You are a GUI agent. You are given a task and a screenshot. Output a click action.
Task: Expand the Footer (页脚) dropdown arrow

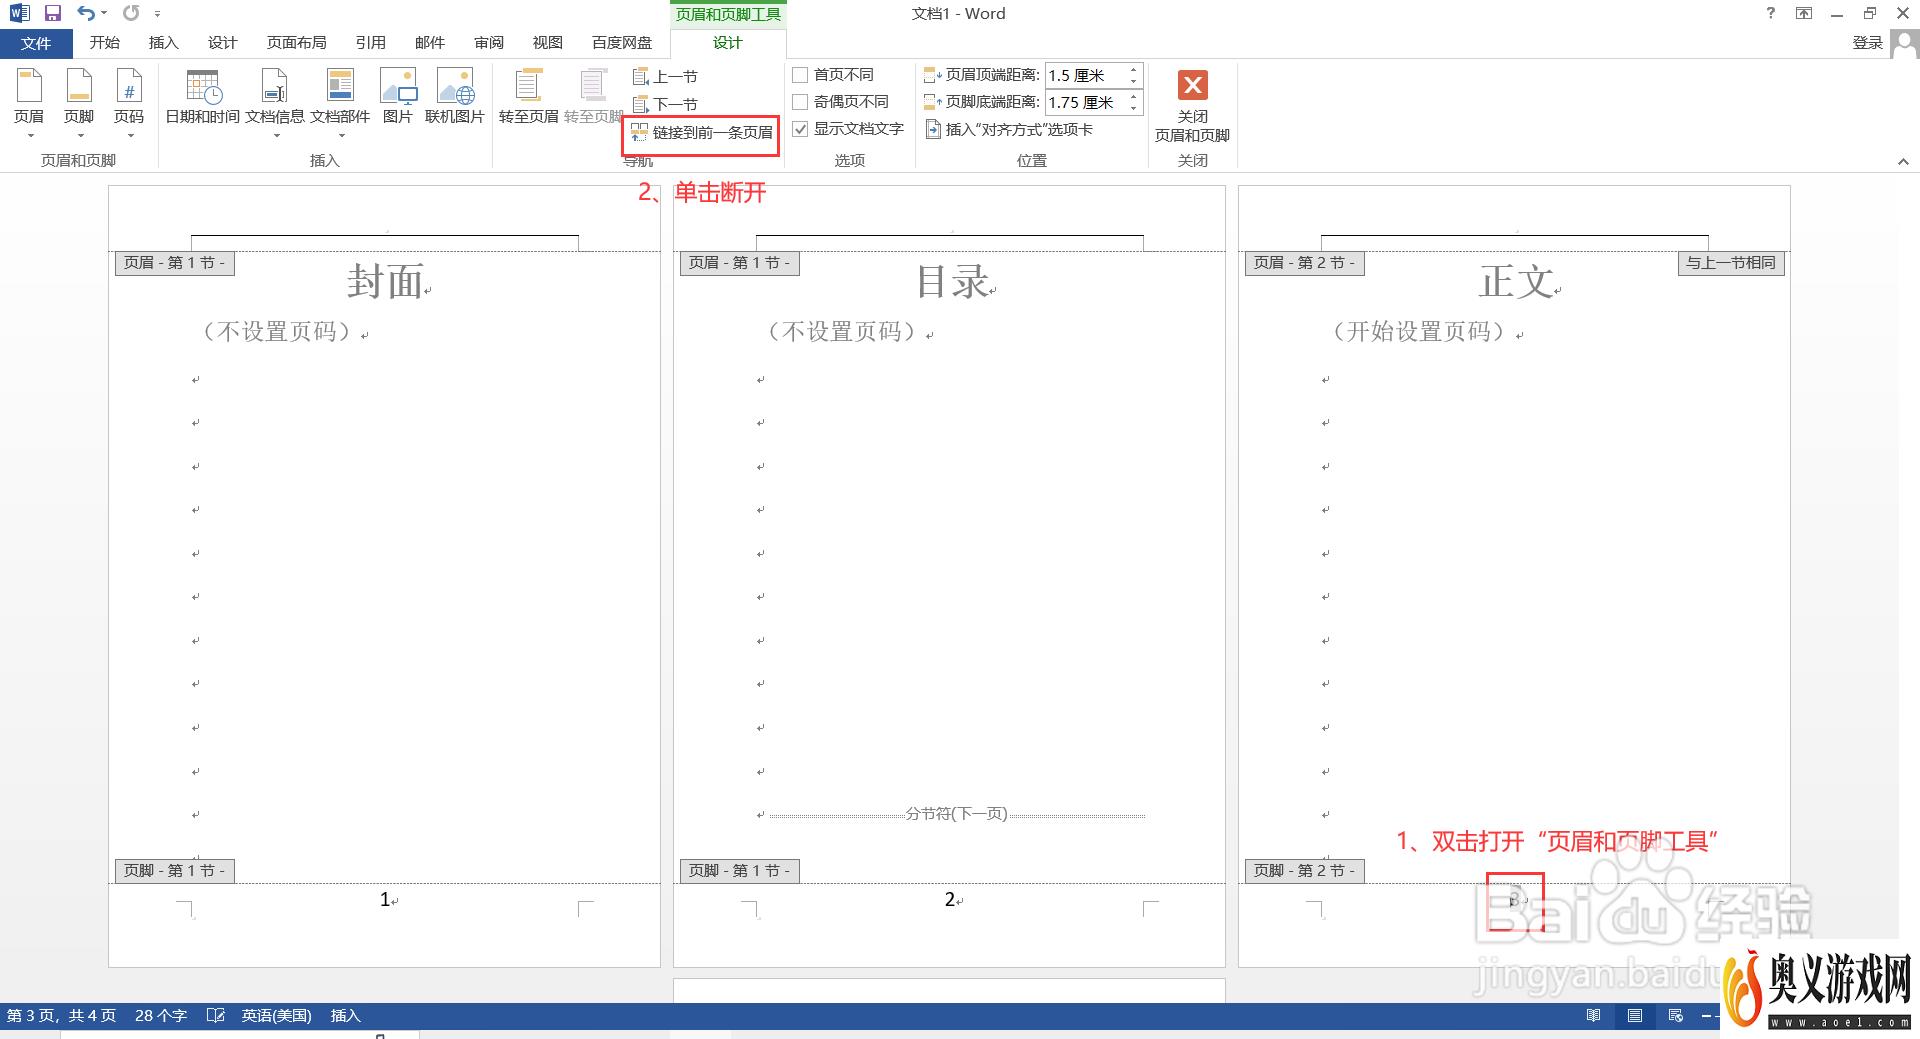79,135
